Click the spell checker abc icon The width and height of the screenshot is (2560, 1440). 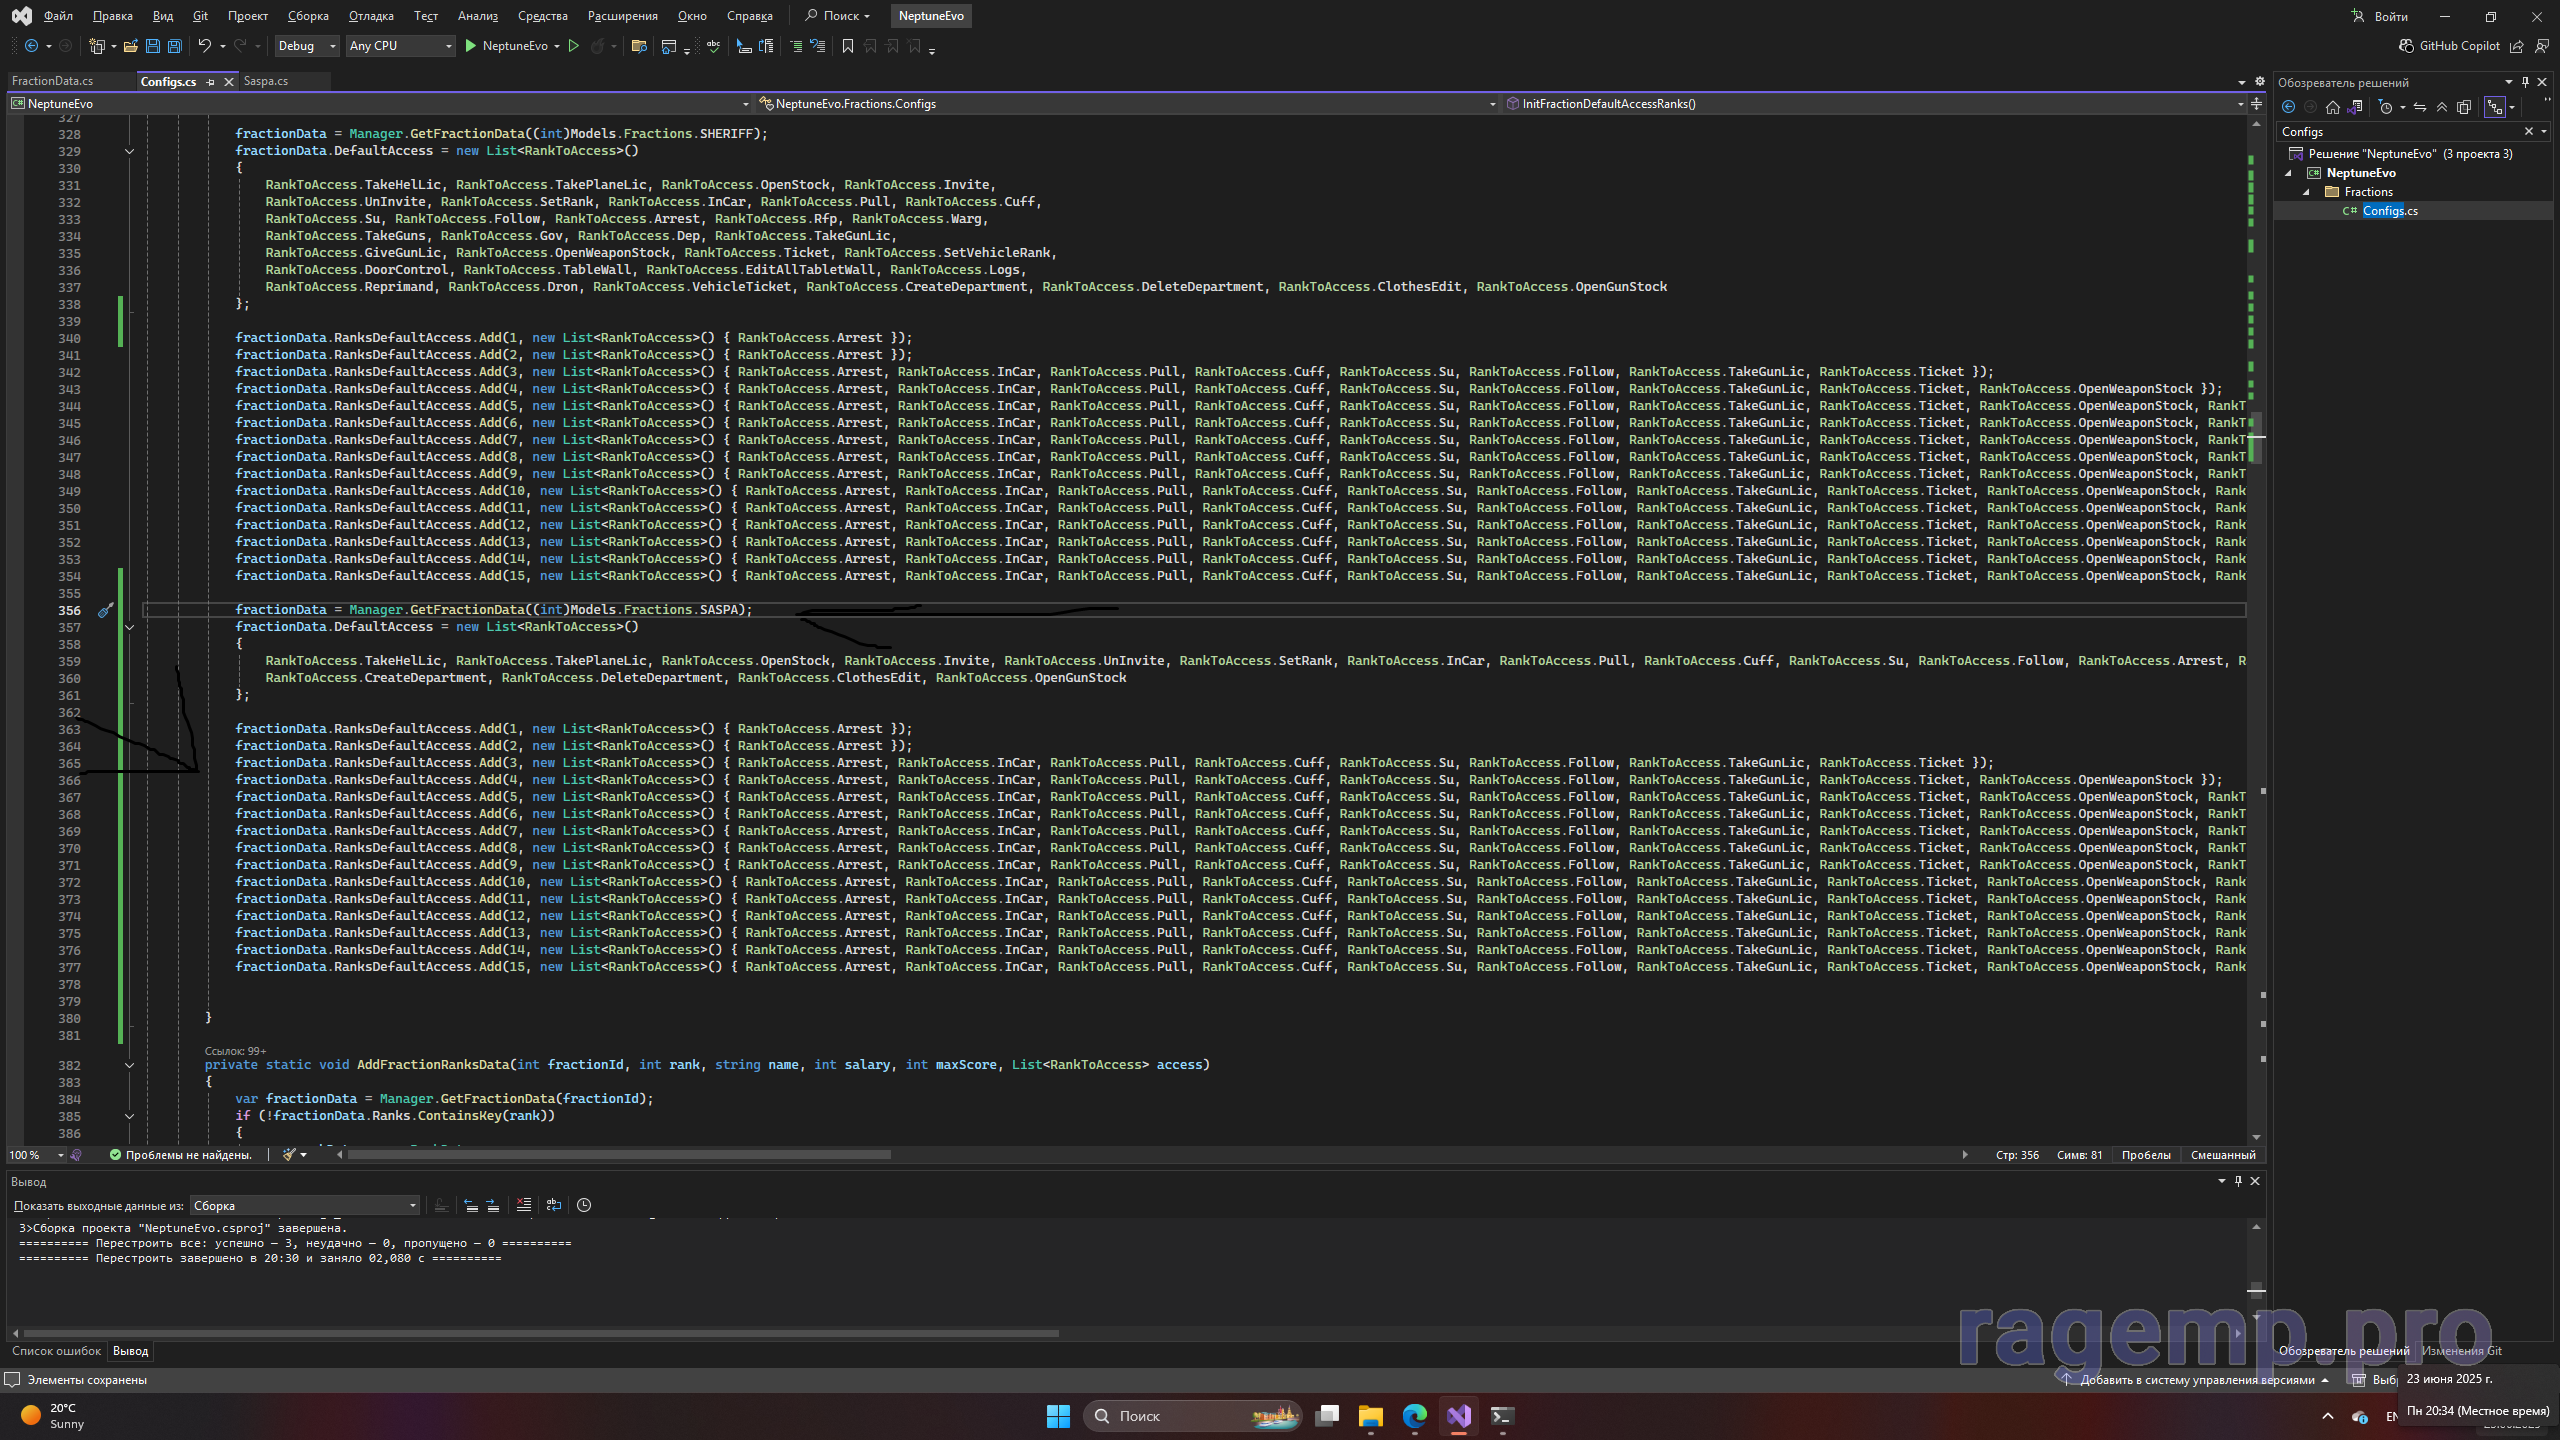click(x=713, y=46)
